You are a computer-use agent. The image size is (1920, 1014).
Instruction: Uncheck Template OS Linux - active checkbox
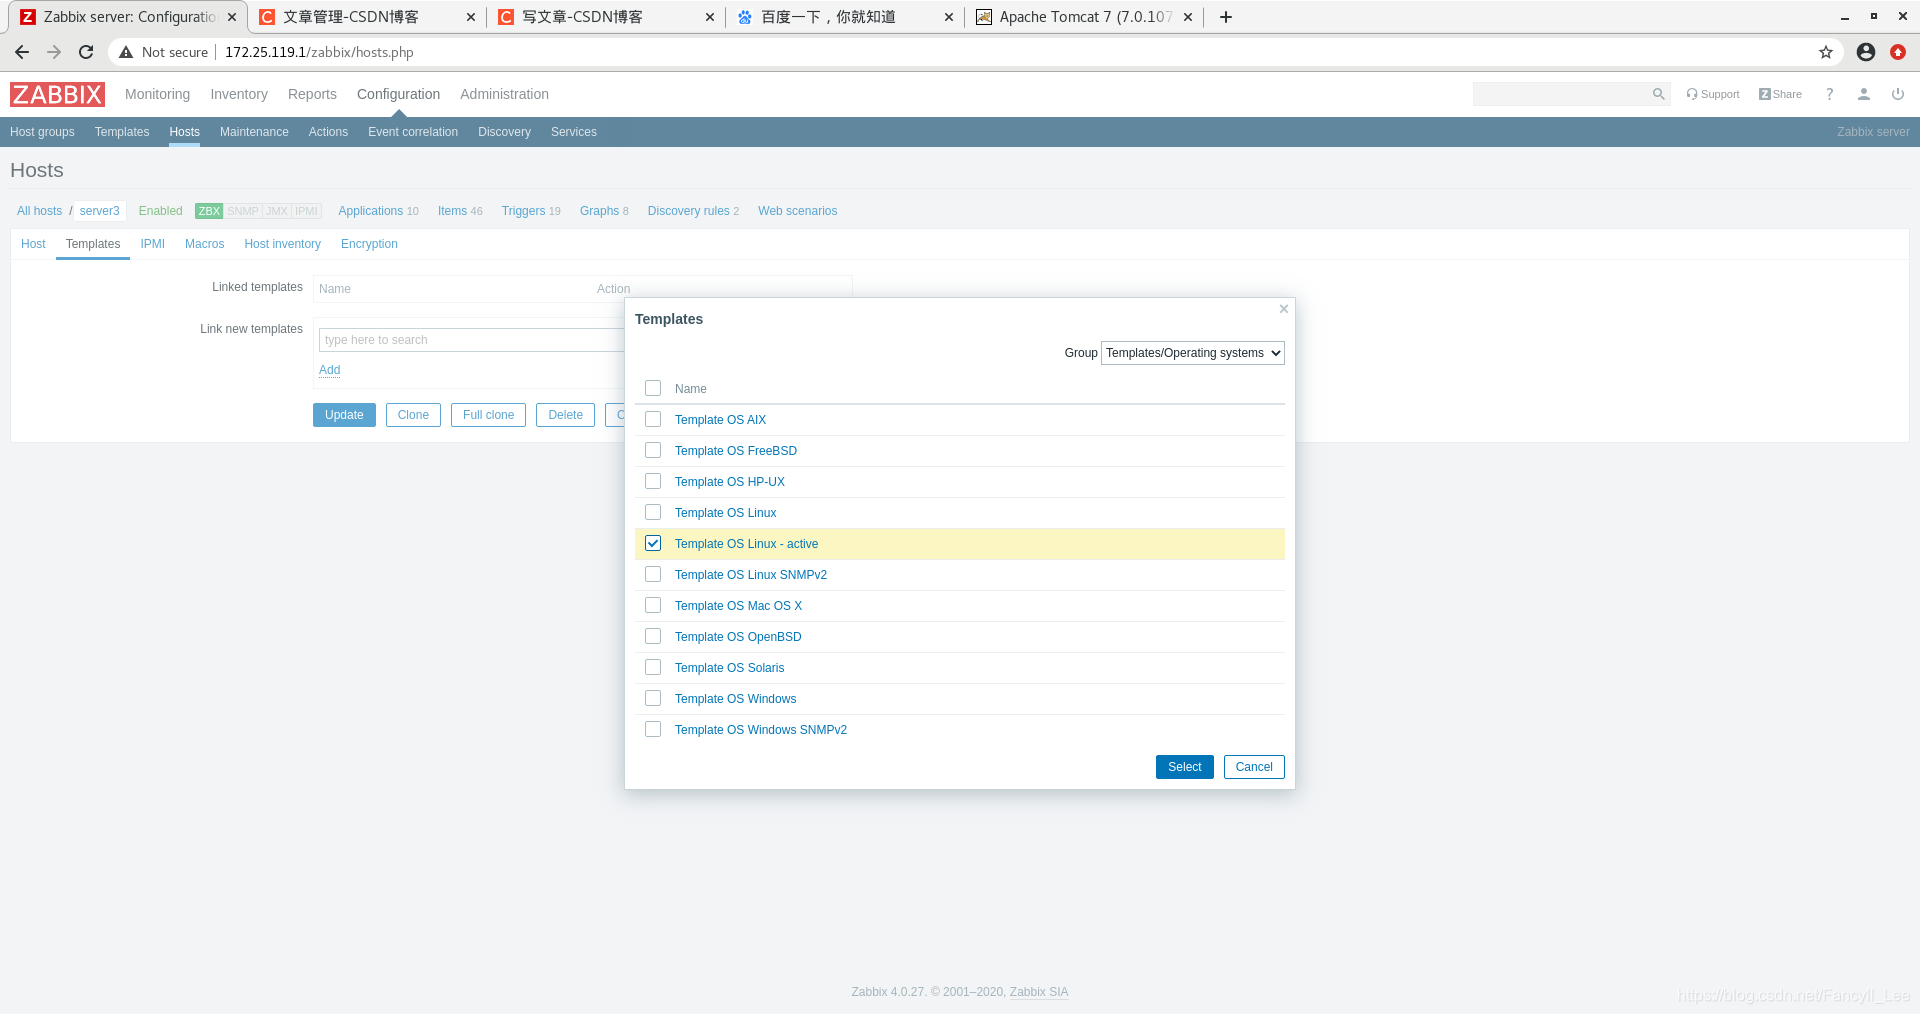point(653,543)
